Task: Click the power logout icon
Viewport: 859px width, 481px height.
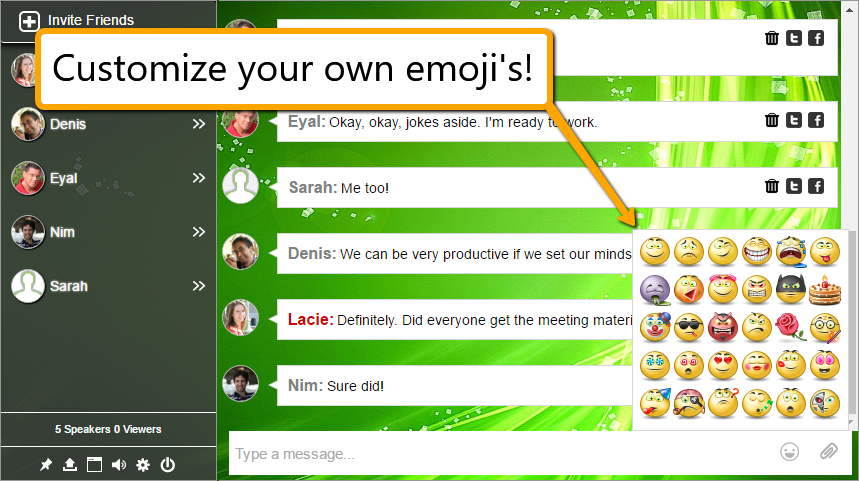Action: (x=168, y=465)
